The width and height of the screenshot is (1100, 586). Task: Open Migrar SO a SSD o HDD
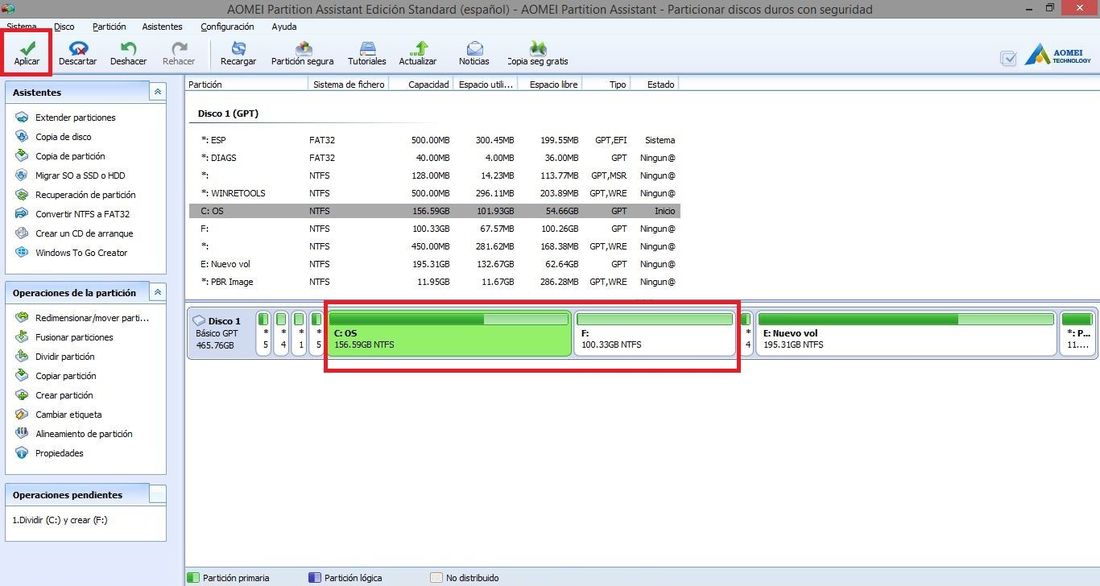click(80, 175)
